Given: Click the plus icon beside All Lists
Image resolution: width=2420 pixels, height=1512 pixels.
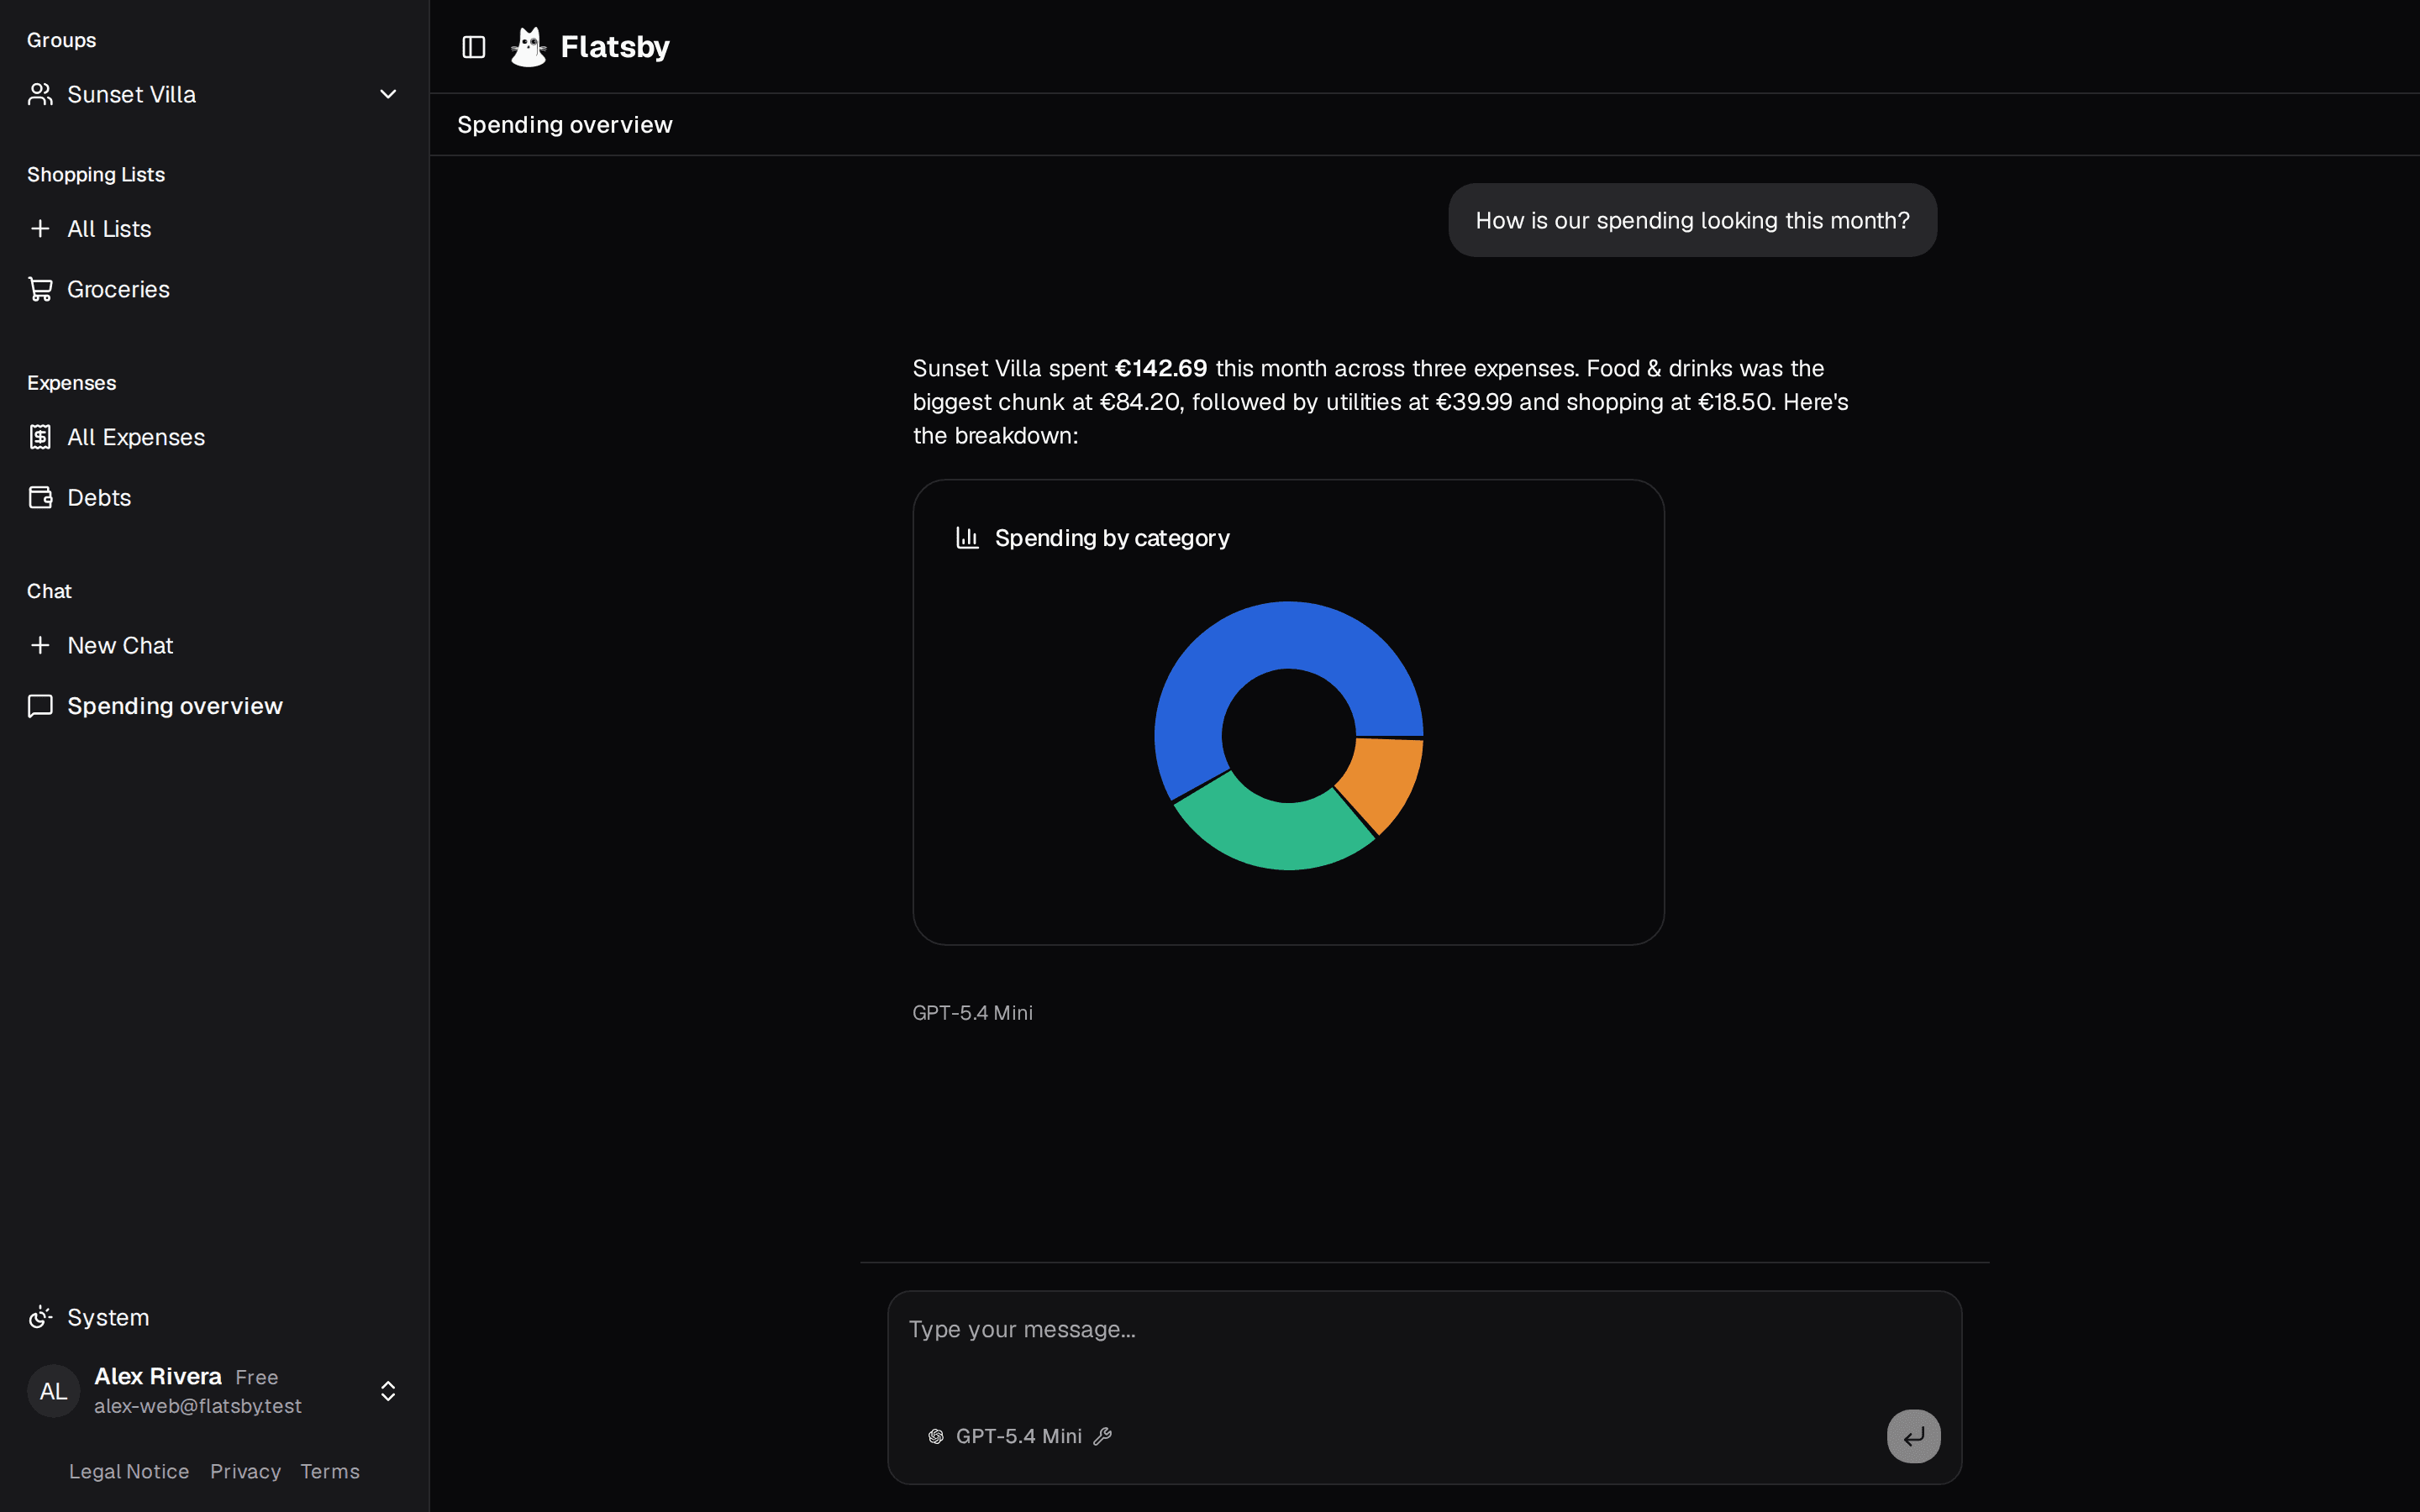Looking at the screenshot, I should pyautogui.click(x=40, y=229).
